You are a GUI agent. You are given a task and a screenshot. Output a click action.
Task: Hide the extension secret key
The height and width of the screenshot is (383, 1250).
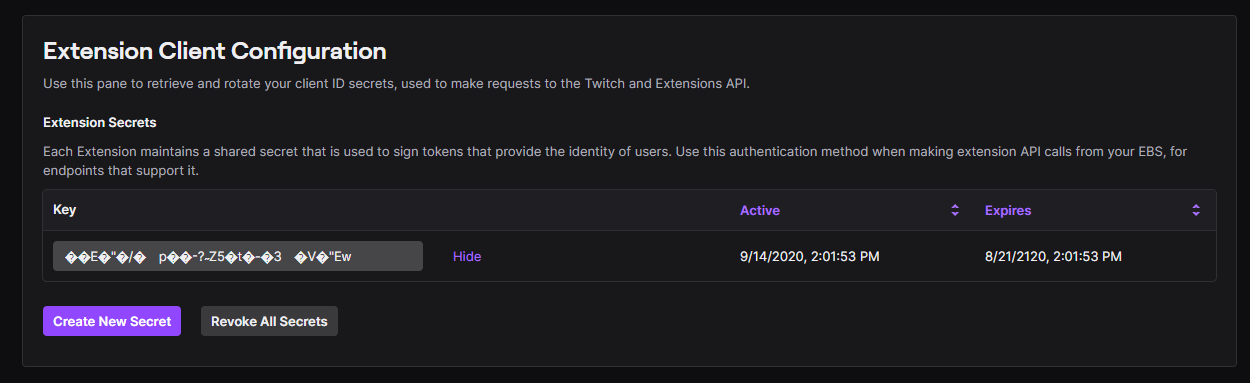[x=467, y=256]
